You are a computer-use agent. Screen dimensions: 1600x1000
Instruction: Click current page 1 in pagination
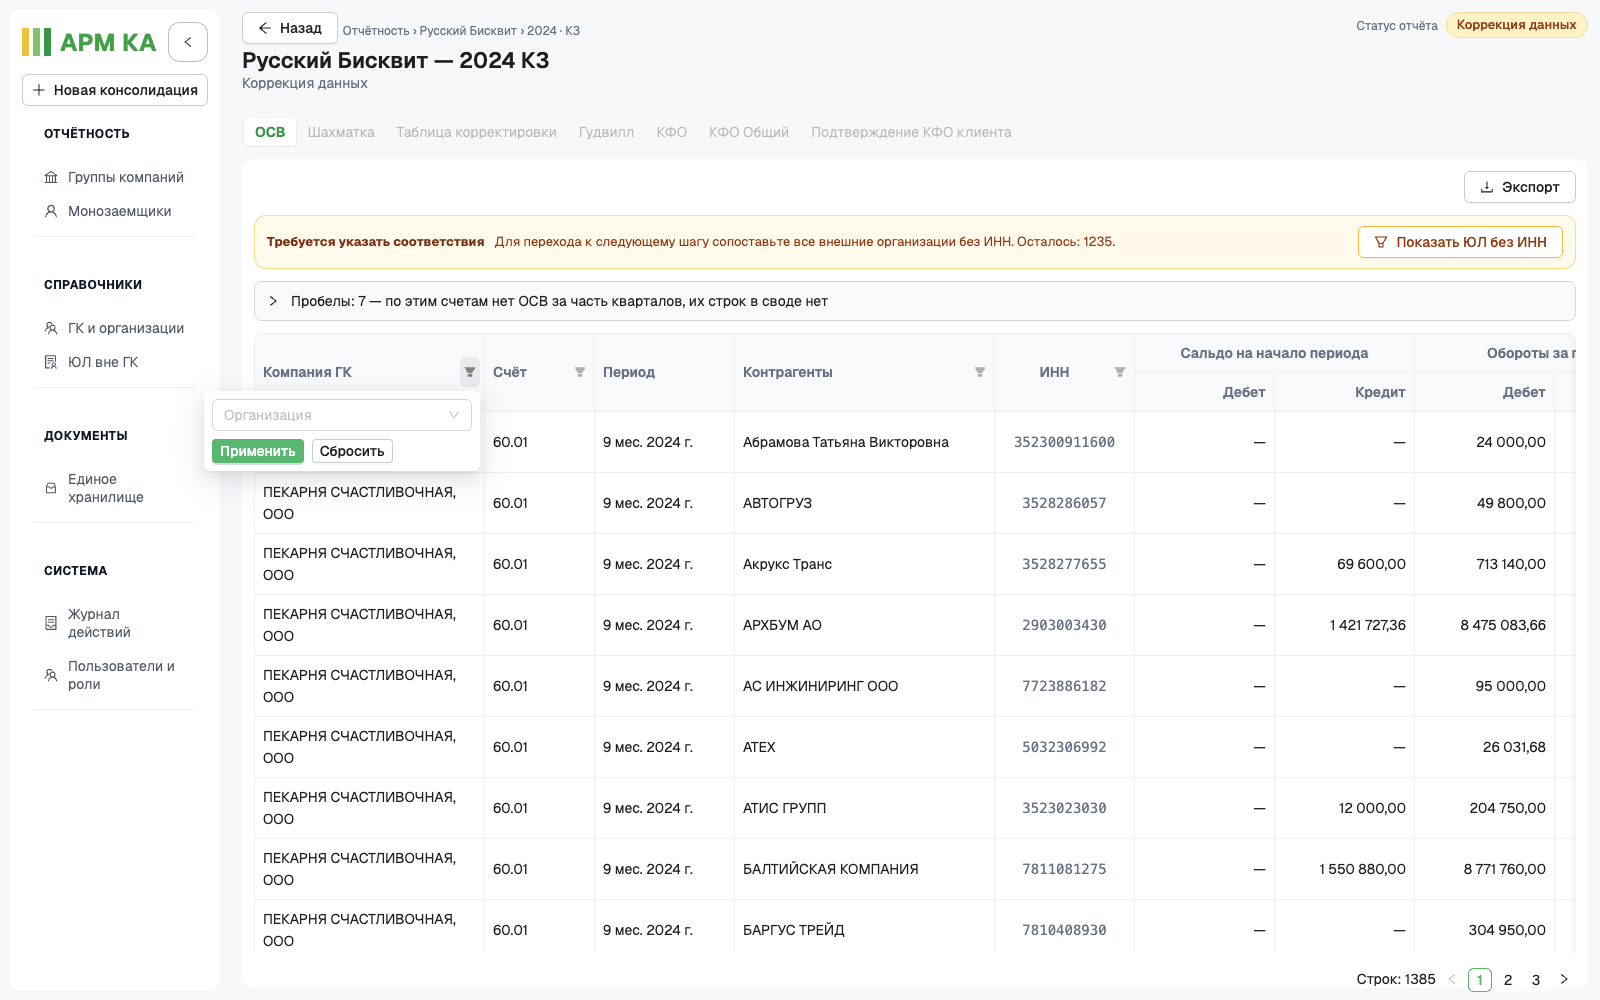[x=1480, y=980]
